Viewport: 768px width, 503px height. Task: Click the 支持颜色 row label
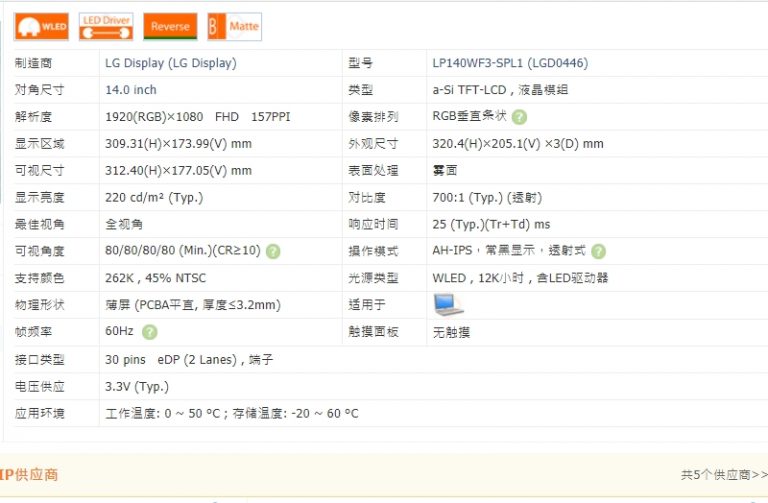click(x=40, y=278)
